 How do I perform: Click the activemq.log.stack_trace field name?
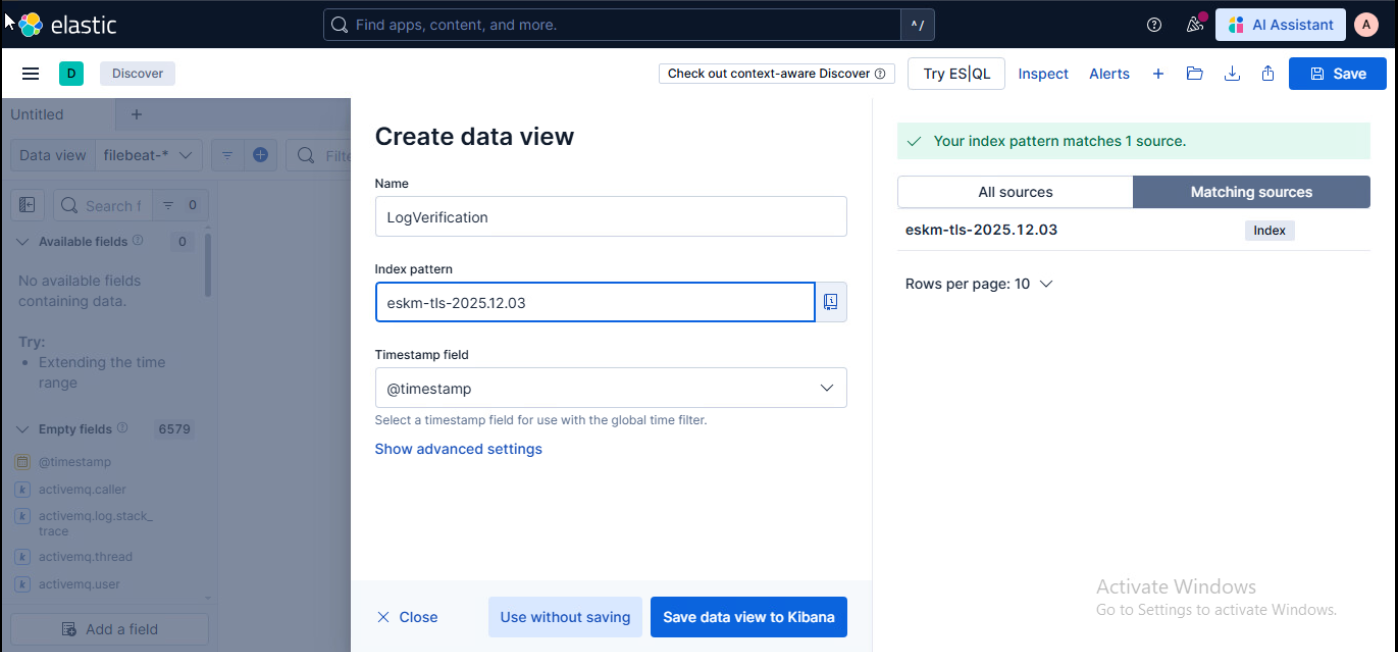pyautogui.click(x=96, y=523)
